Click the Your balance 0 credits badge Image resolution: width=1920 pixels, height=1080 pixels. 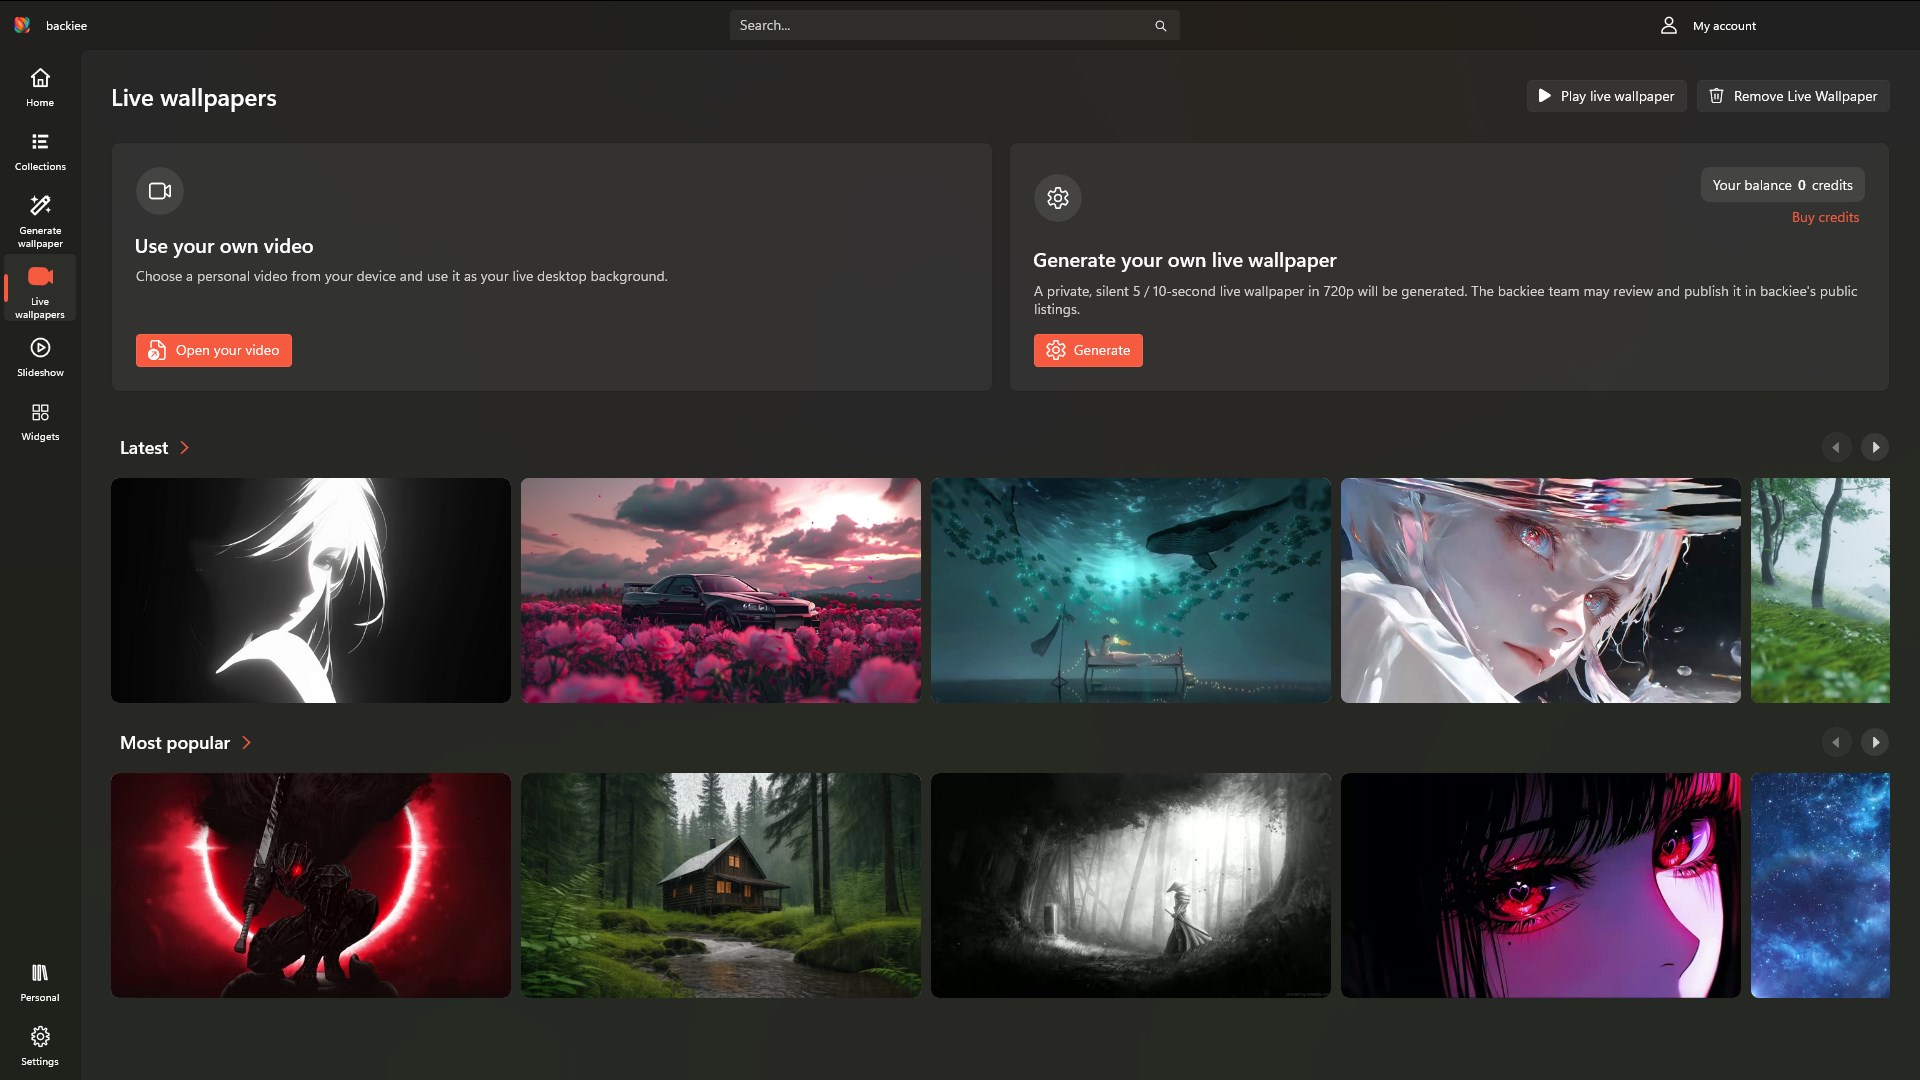tap(1782, 185)
